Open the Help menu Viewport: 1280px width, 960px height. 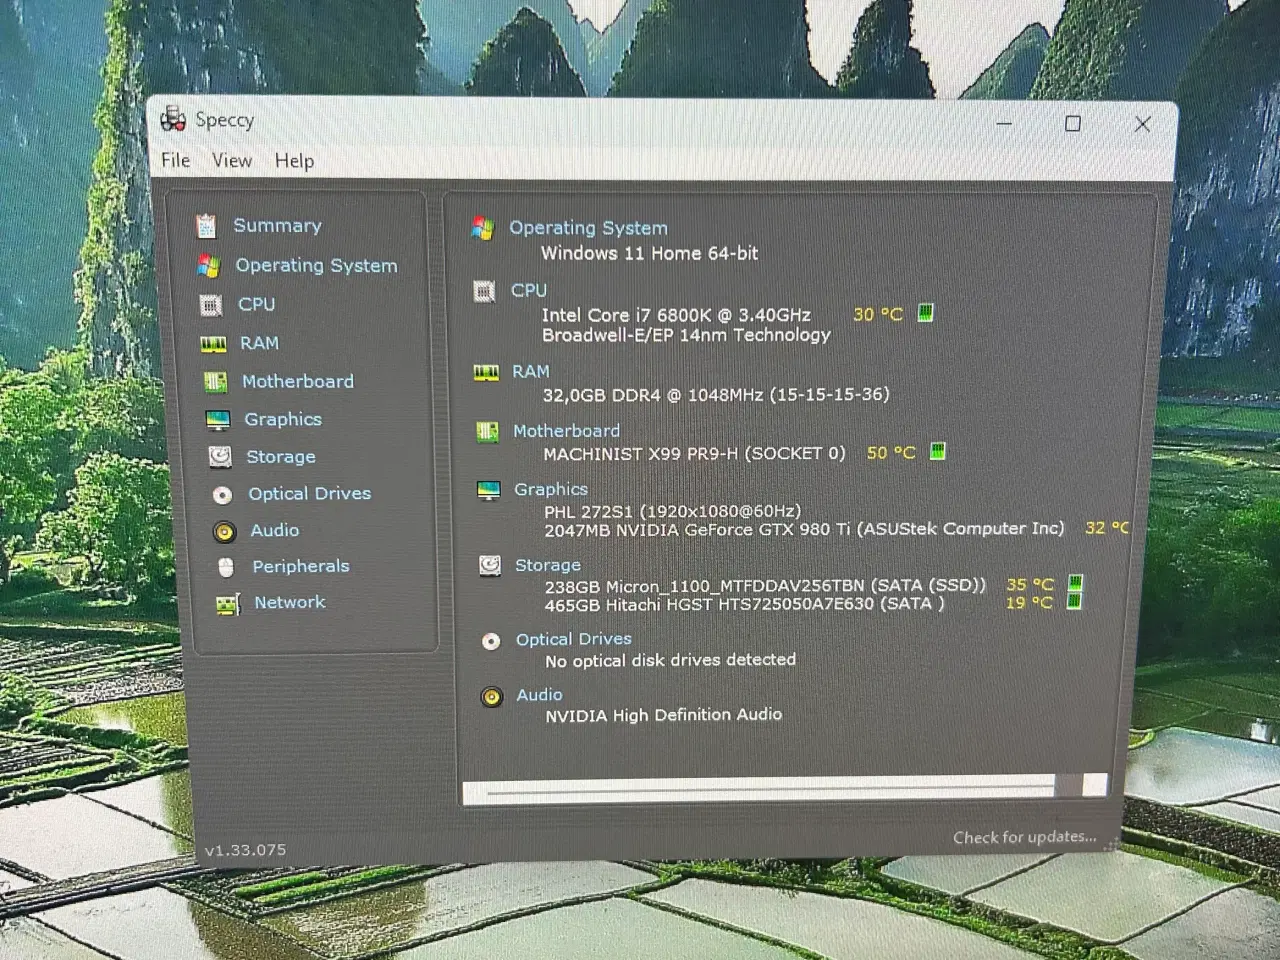coord(293,160)
